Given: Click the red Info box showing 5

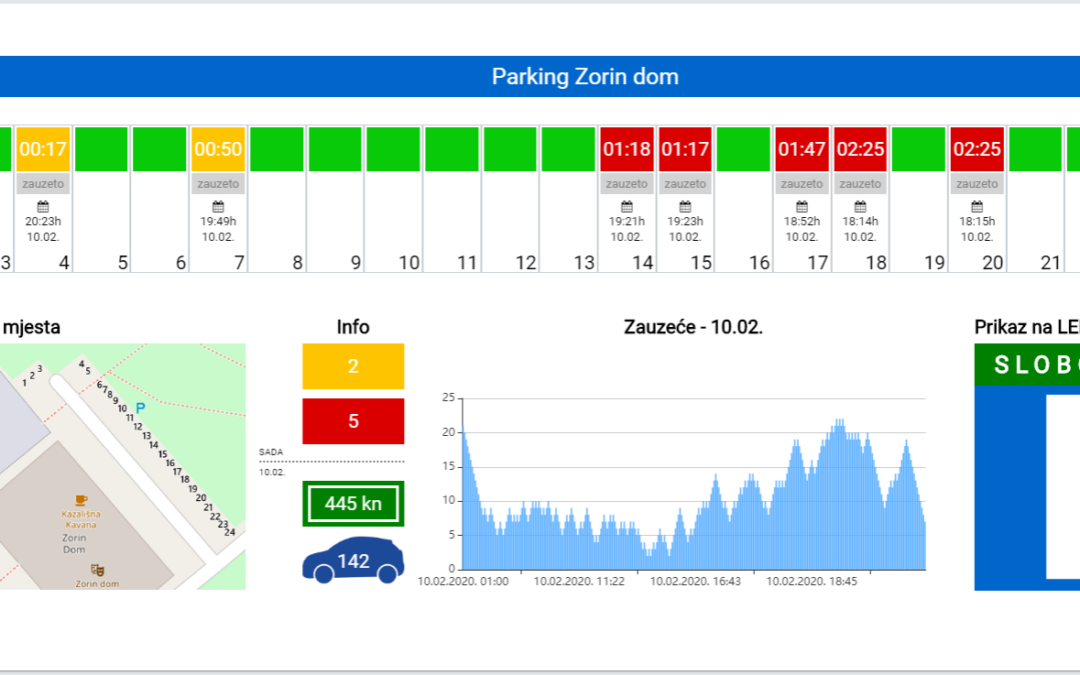Looking at the screenshot, I should click(x=353, y=421).
